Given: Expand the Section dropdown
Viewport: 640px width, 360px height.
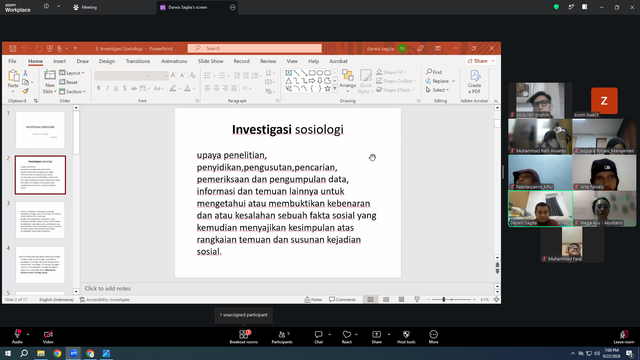Looking at the screenshot, I should (72, 91).
